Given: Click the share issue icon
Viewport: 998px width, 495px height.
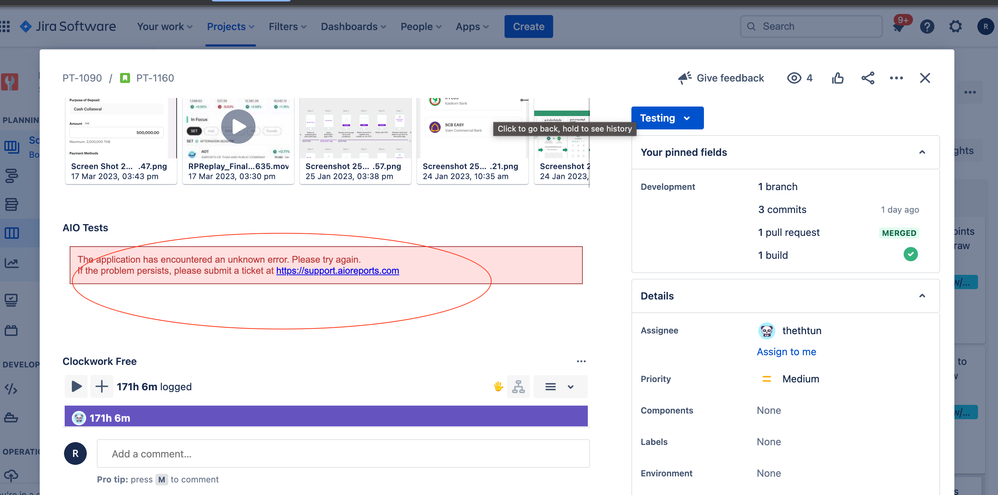Looking at the screenshot, I should (x=868, y=78).
